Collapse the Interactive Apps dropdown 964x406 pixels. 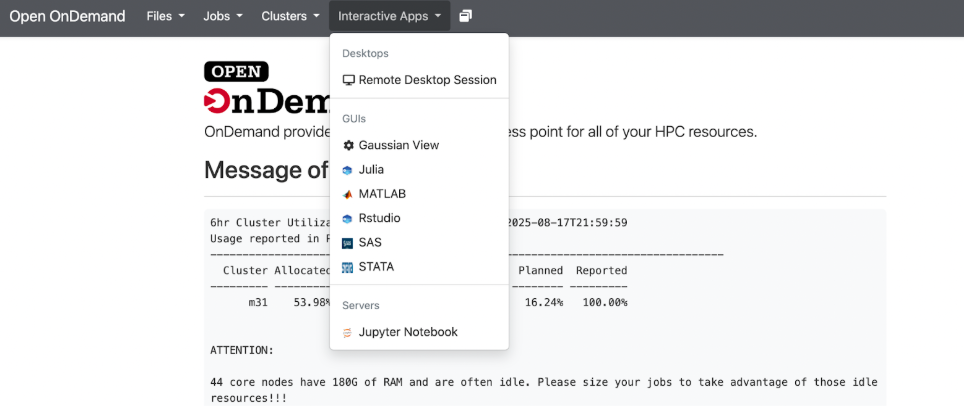(389, 16)
